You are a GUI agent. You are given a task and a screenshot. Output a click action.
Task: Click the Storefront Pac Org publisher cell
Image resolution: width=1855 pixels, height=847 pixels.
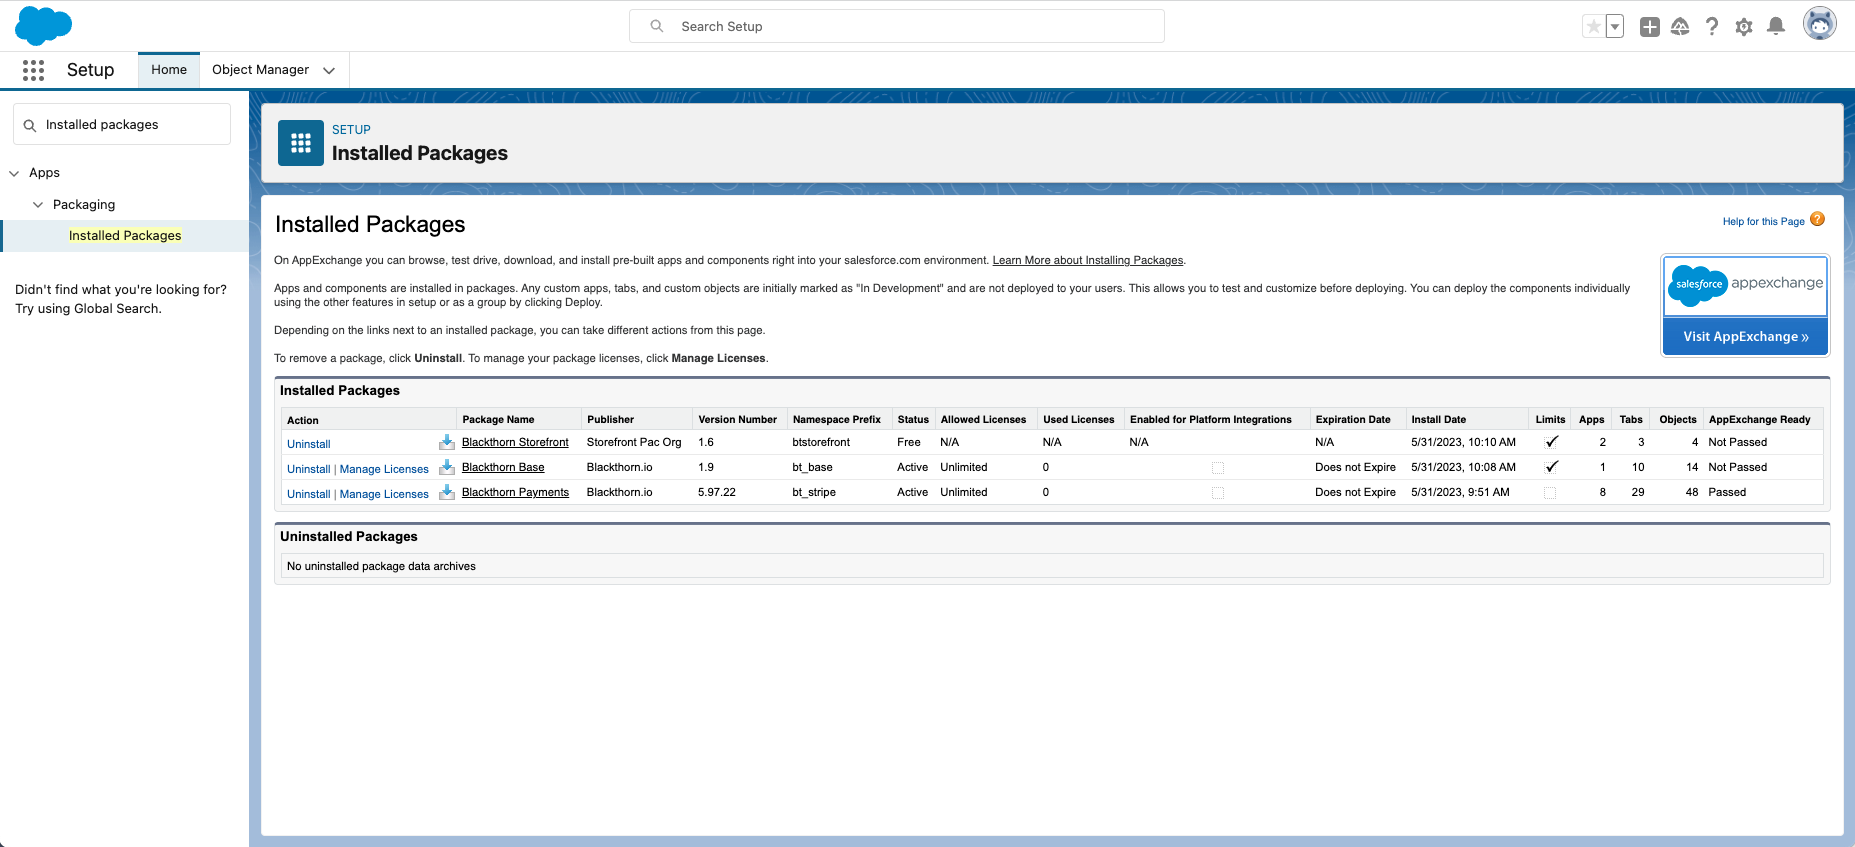(634, 442)
